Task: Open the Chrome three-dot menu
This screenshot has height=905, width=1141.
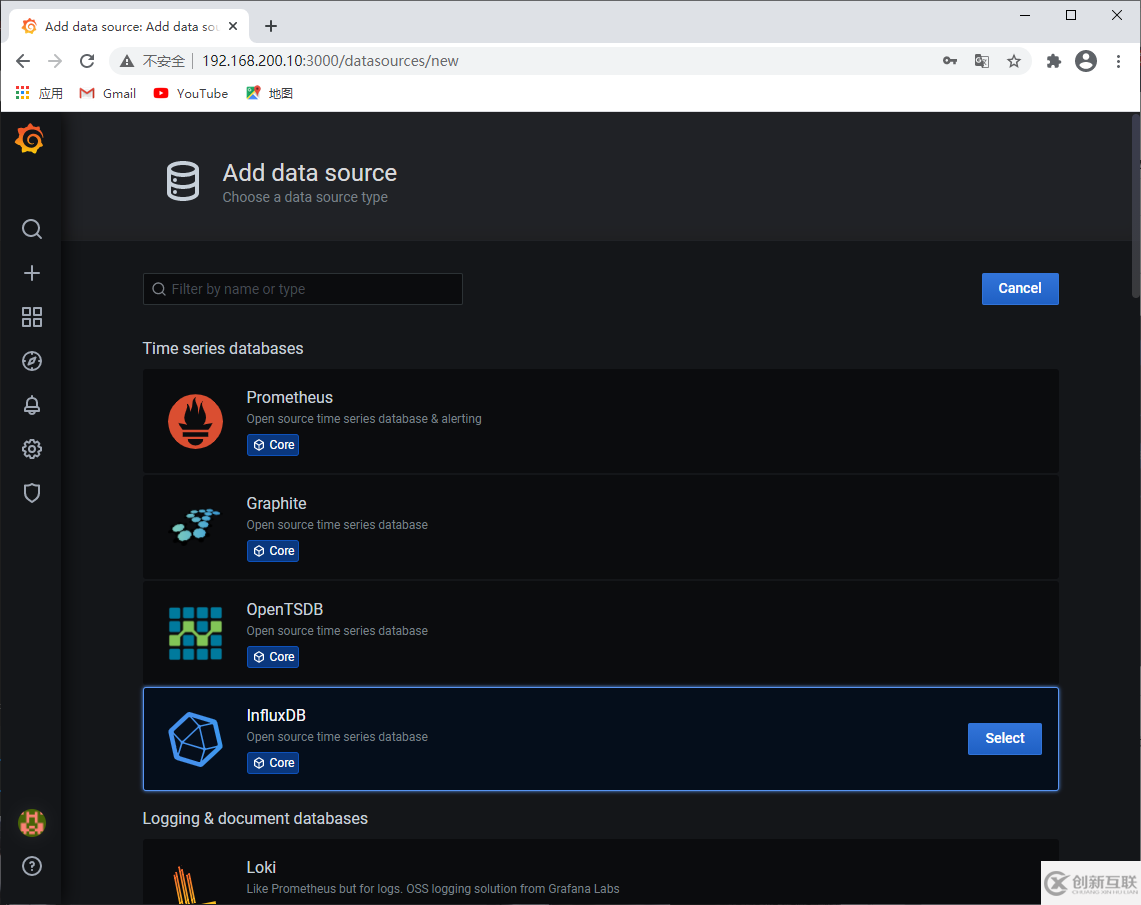Action: [x=1118, y=61]
